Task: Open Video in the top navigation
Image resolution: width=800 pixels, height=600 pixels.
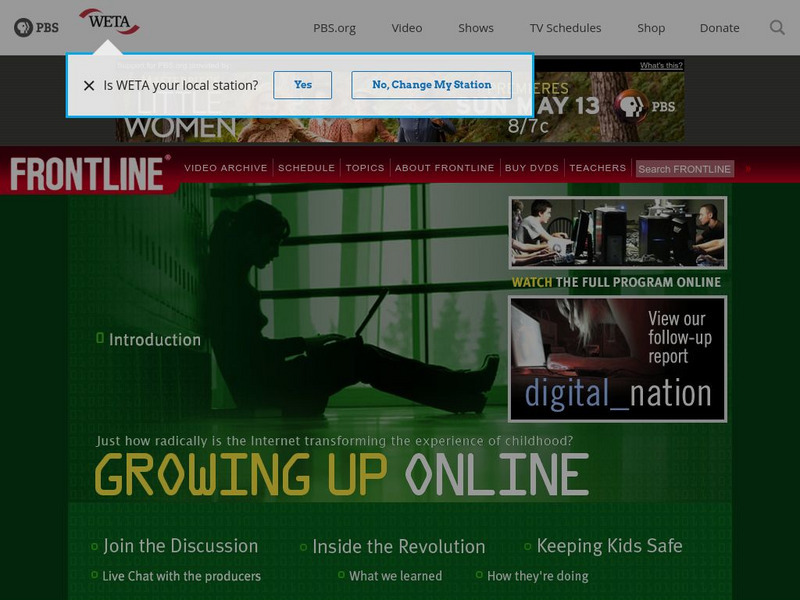Action: [407, 28]
